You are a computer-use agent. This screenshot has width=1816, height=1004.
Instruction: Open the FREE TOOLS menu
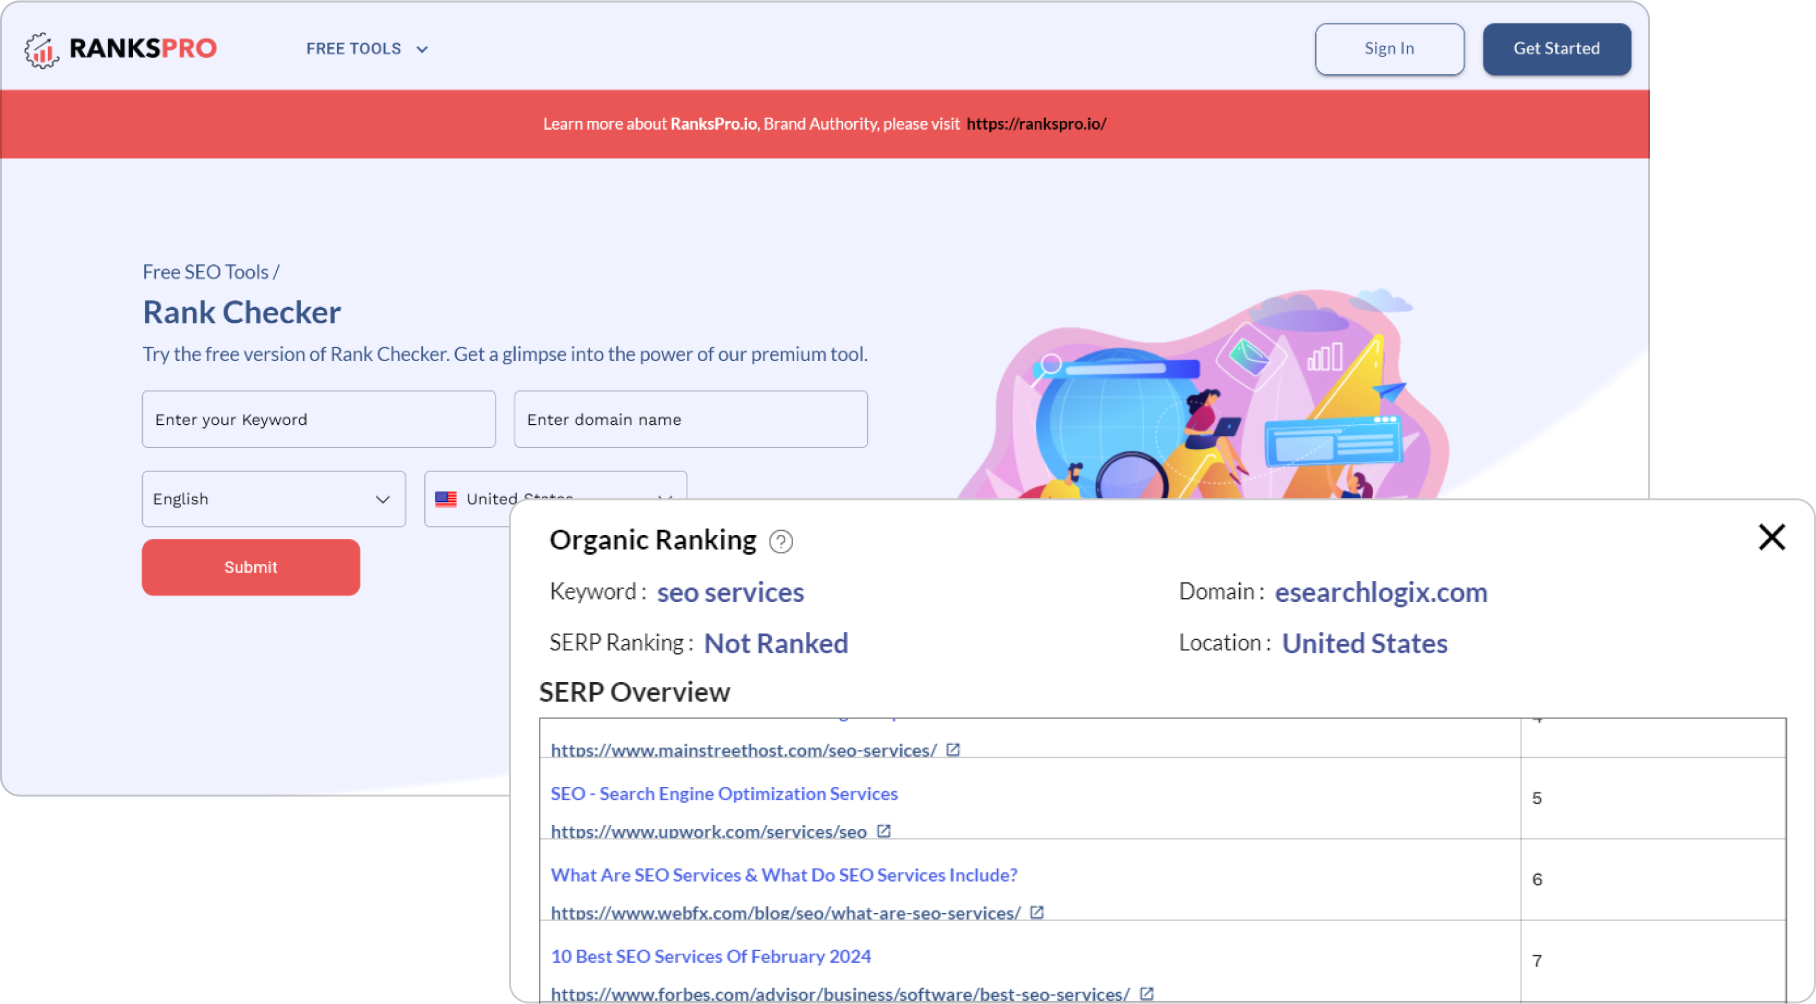(x=355, y=48)
